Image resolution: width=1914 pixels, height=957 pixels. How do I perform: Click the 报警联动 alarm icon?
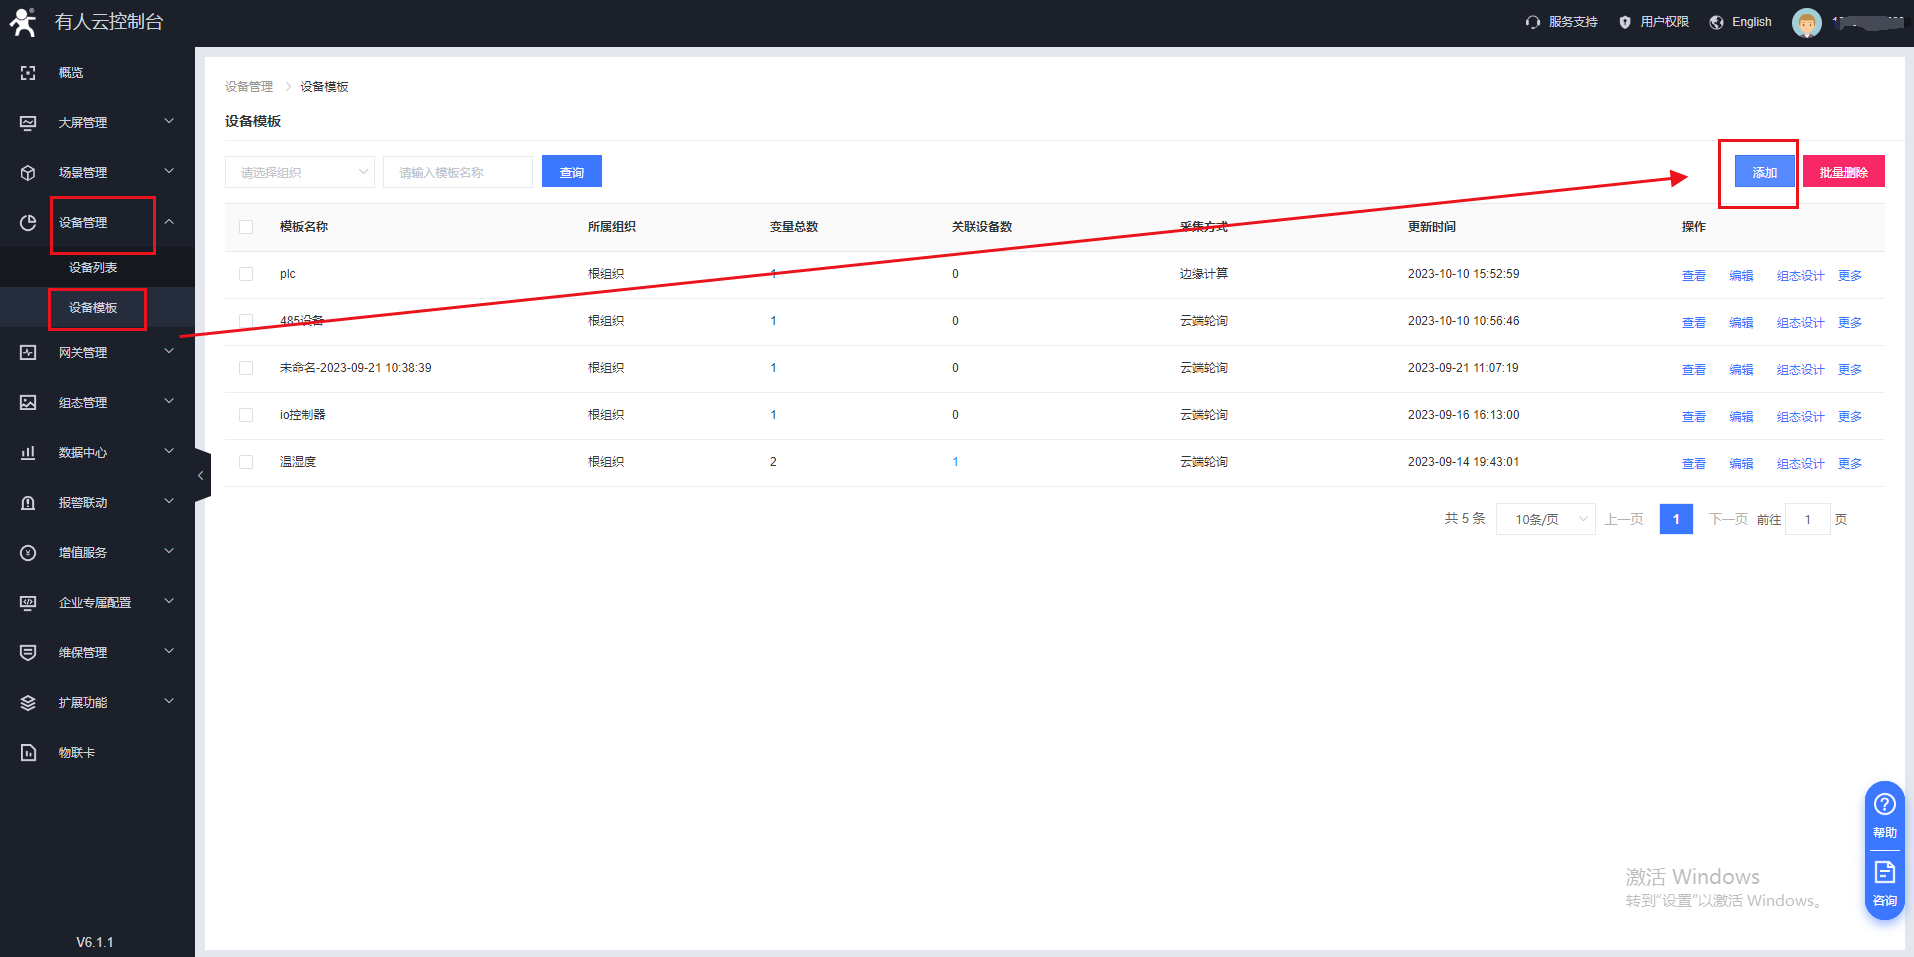pos(28,503)
